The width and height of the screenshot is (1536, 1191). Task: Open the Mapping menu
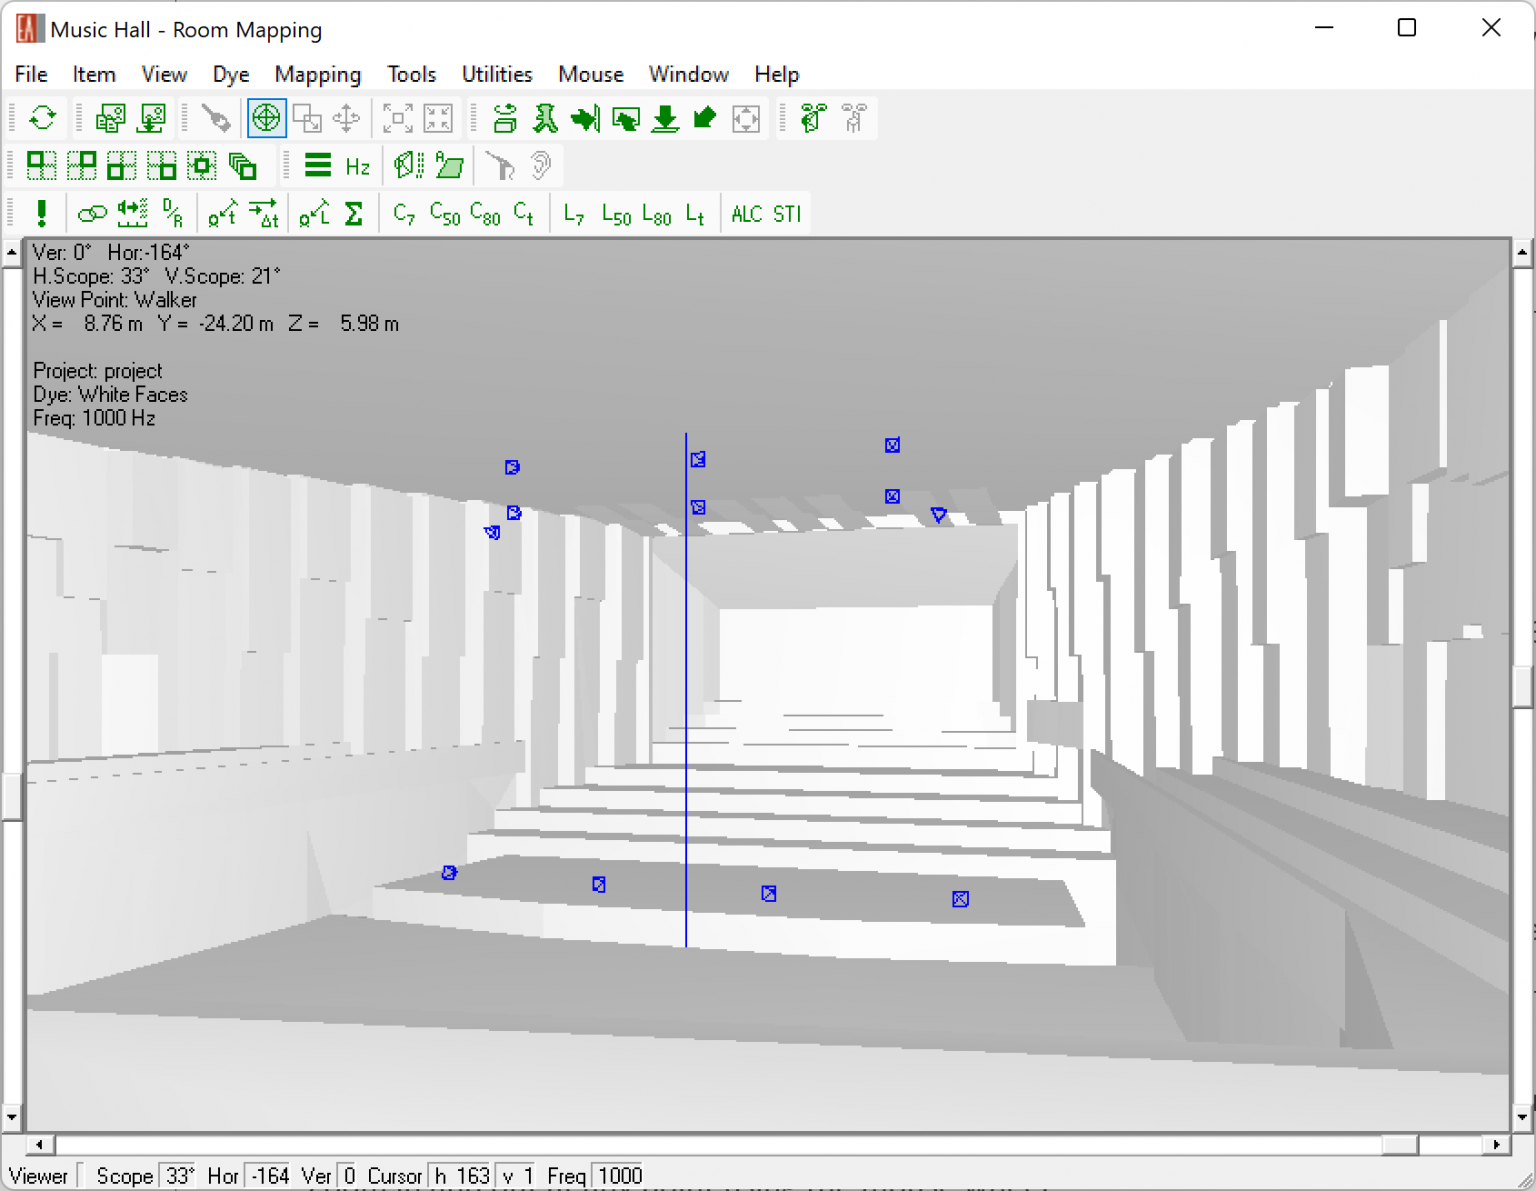(x=317, y=74)
